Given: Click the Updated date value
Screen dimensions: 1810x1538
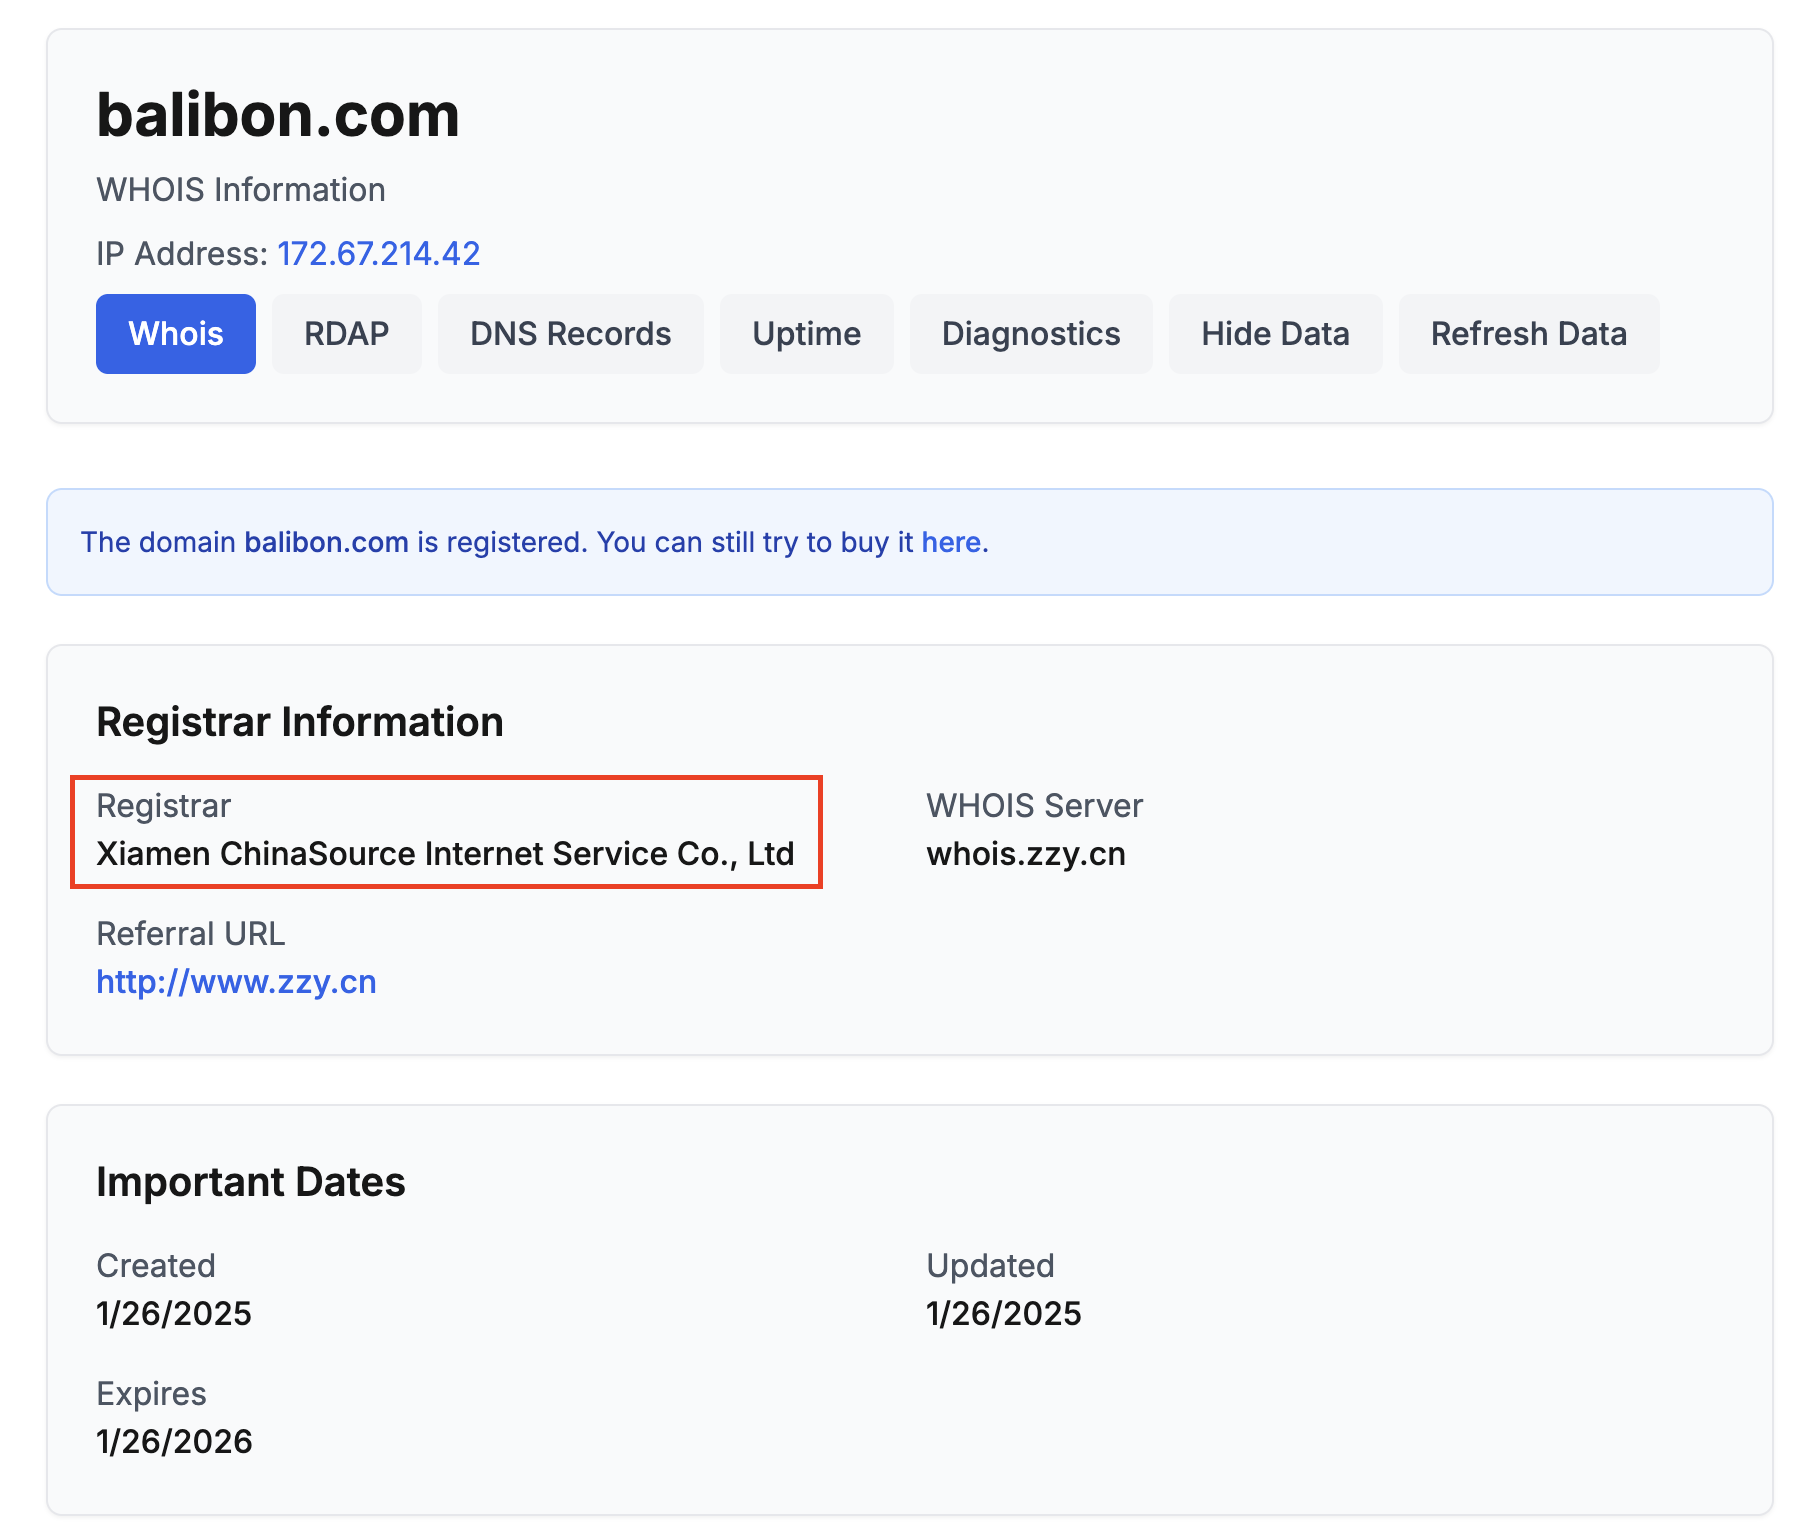Looking at the screenshot, I should click(1003, 1313).
